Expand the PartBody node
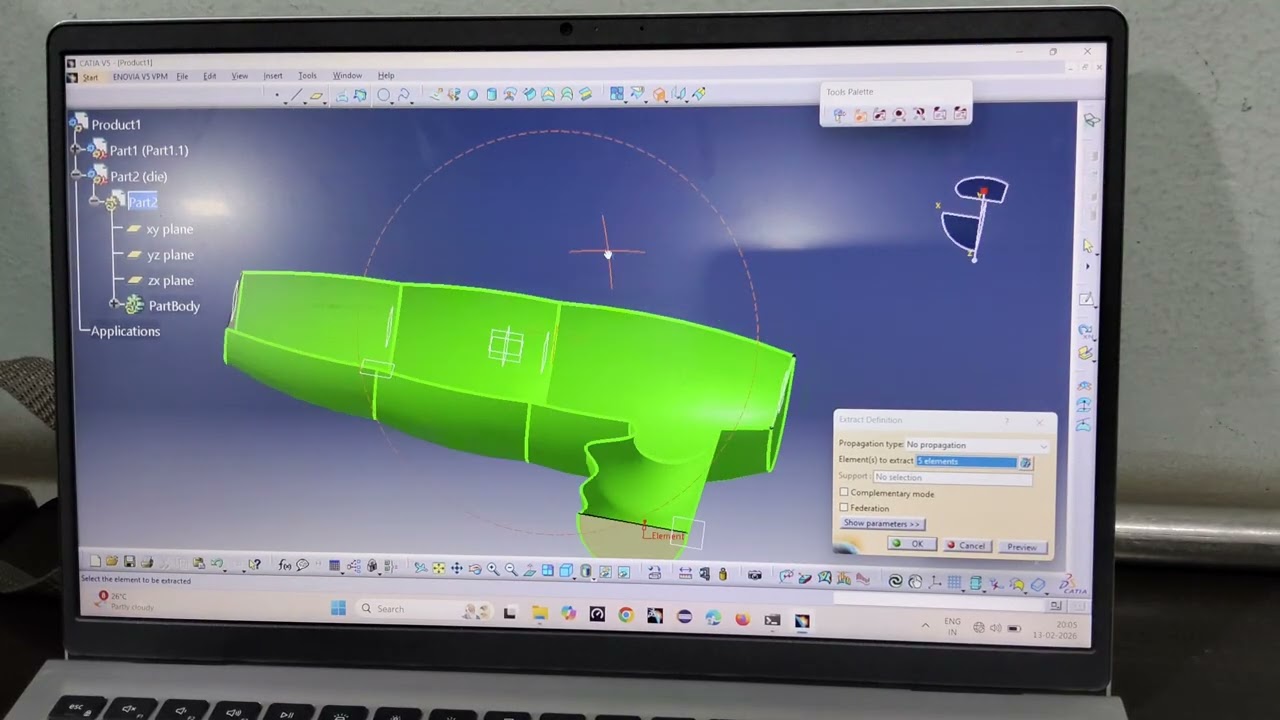The width and height of the screenshot is (1280, 720). (x=115, y=304)
